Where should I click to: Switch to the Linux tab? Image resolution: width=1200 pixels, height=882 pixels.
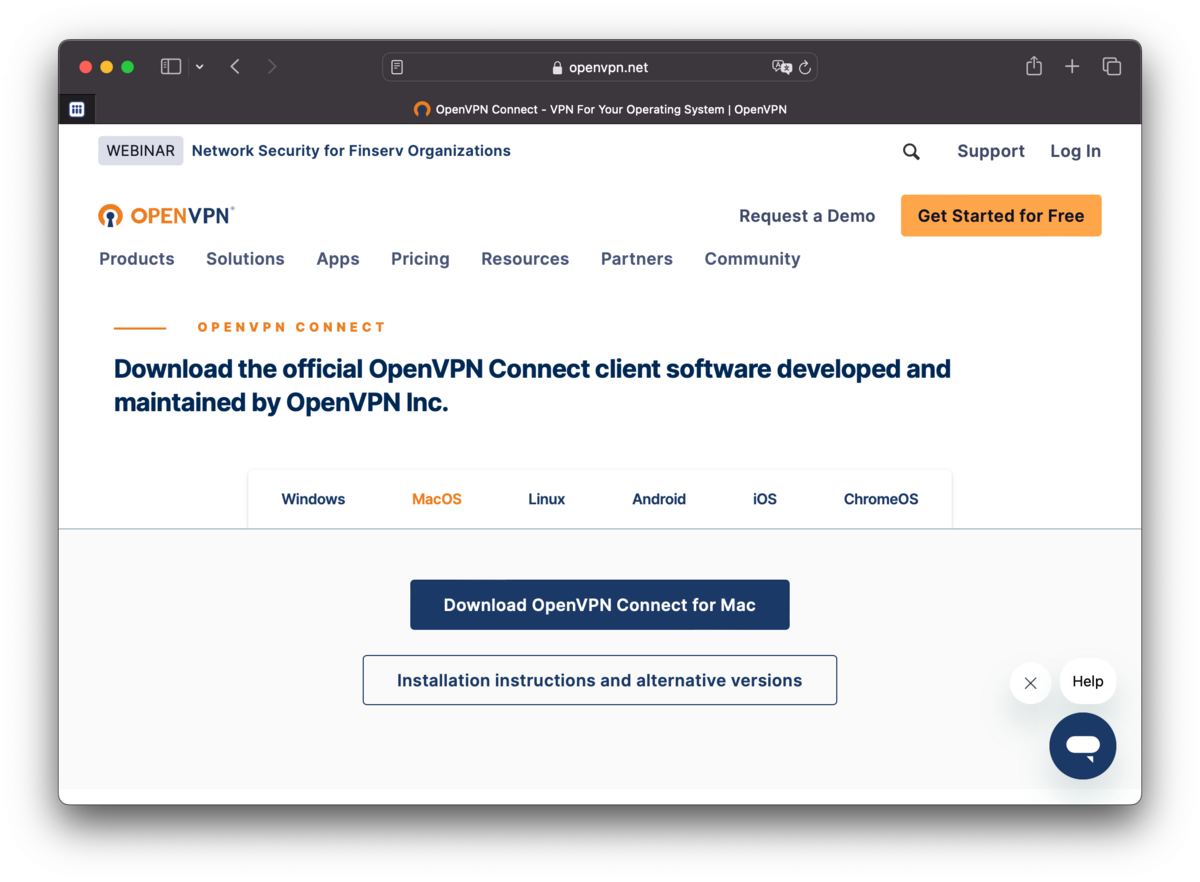coord(546,499)
